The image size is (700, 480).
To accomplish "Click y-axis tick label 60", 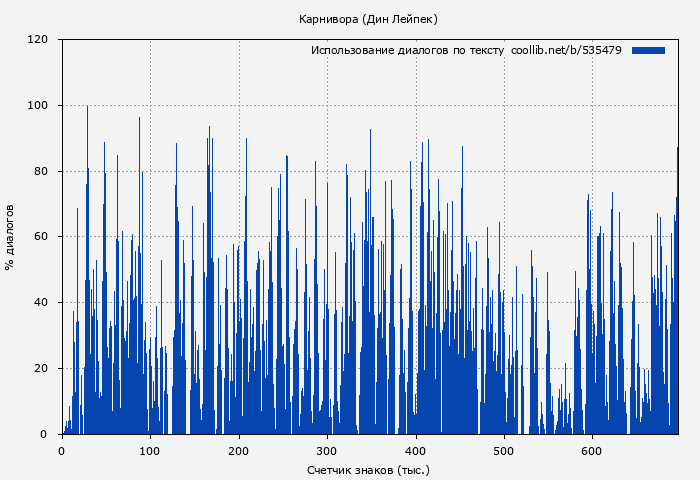I will (41, 237).
